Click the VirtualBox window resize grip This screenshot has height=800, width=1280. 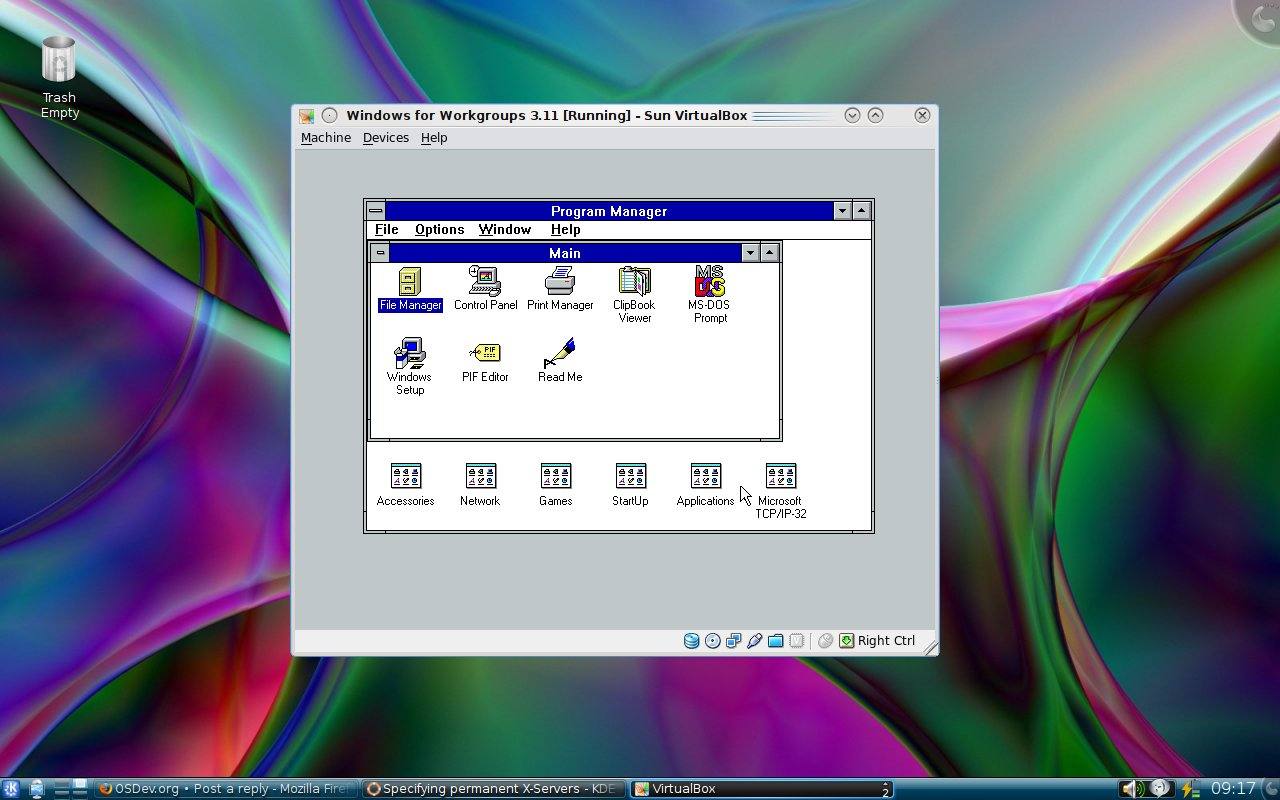pyautogui.click(x=930, y=648)
